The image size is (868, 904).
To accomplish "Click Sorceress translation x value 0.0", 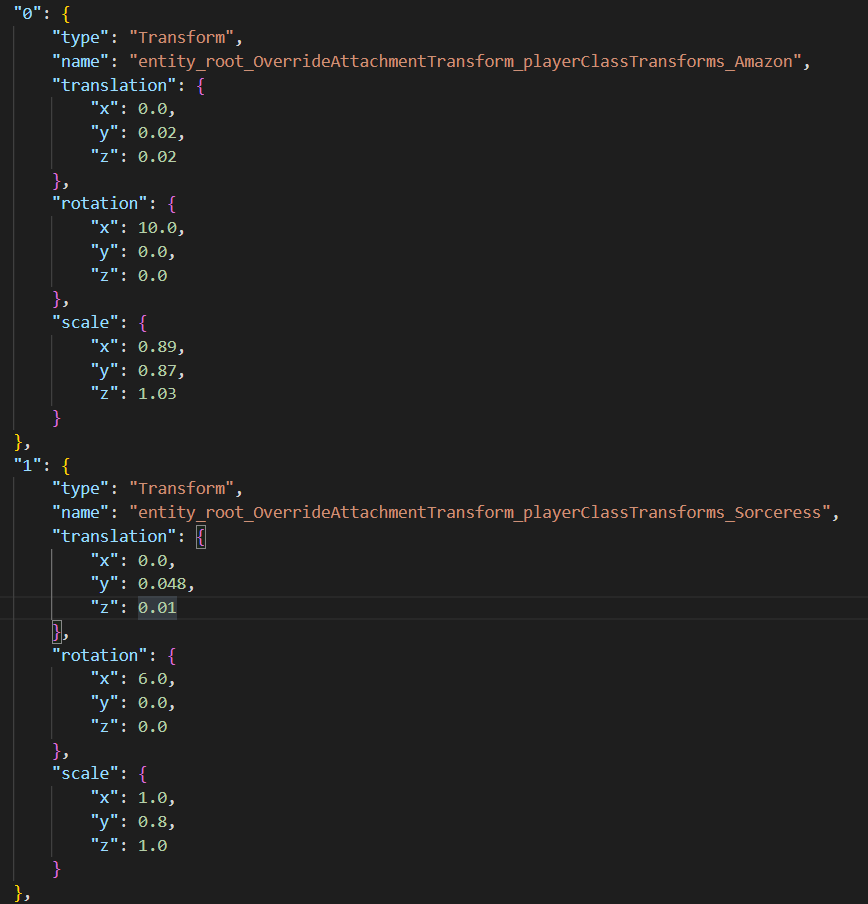I will click(152, 560).
